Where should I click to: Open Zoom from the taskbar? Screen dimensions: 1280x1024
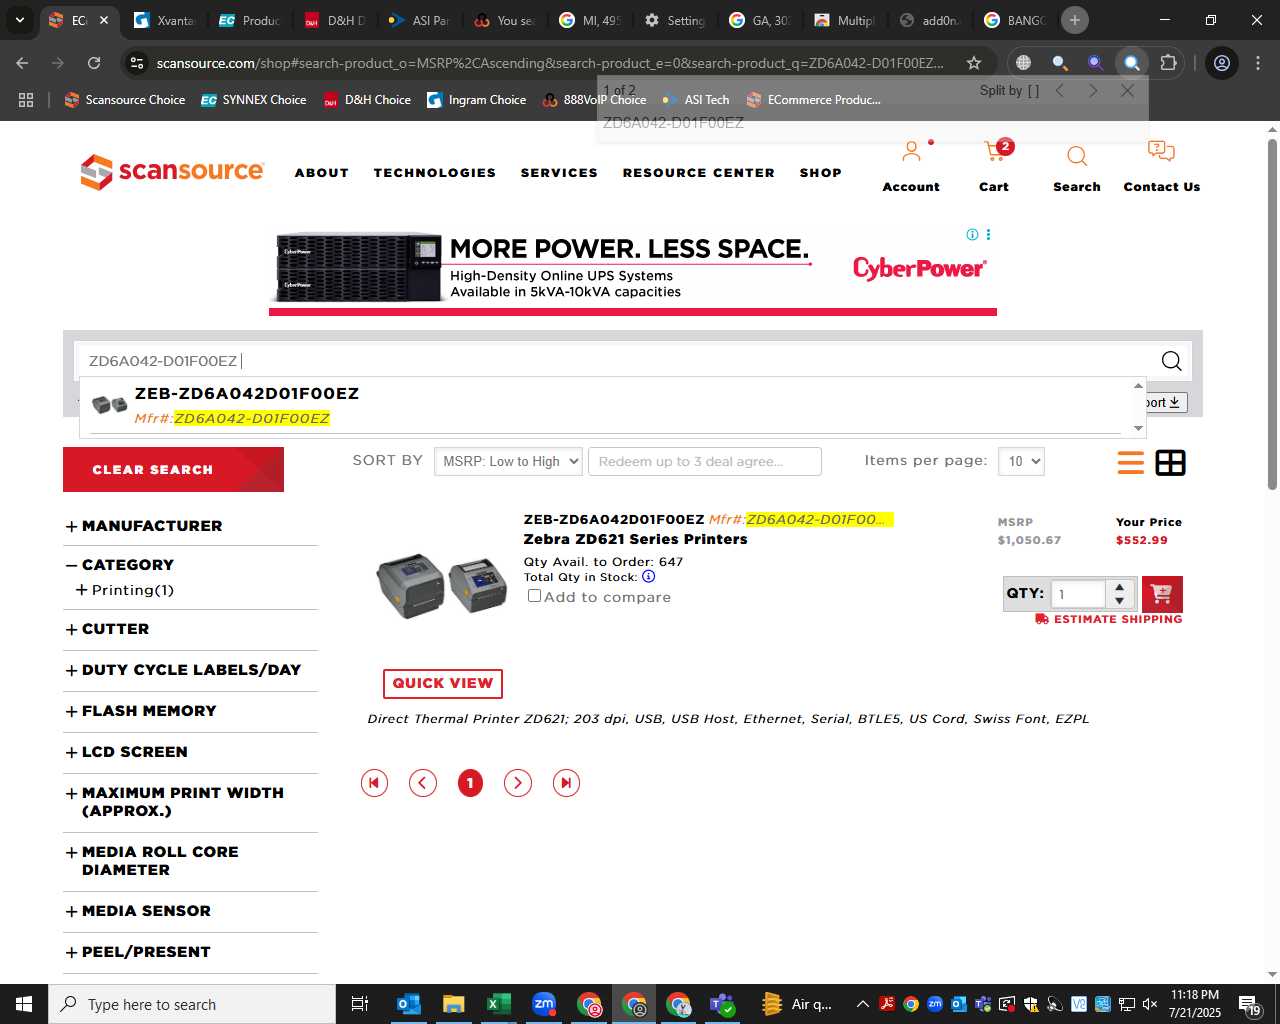click(544, 1004)
